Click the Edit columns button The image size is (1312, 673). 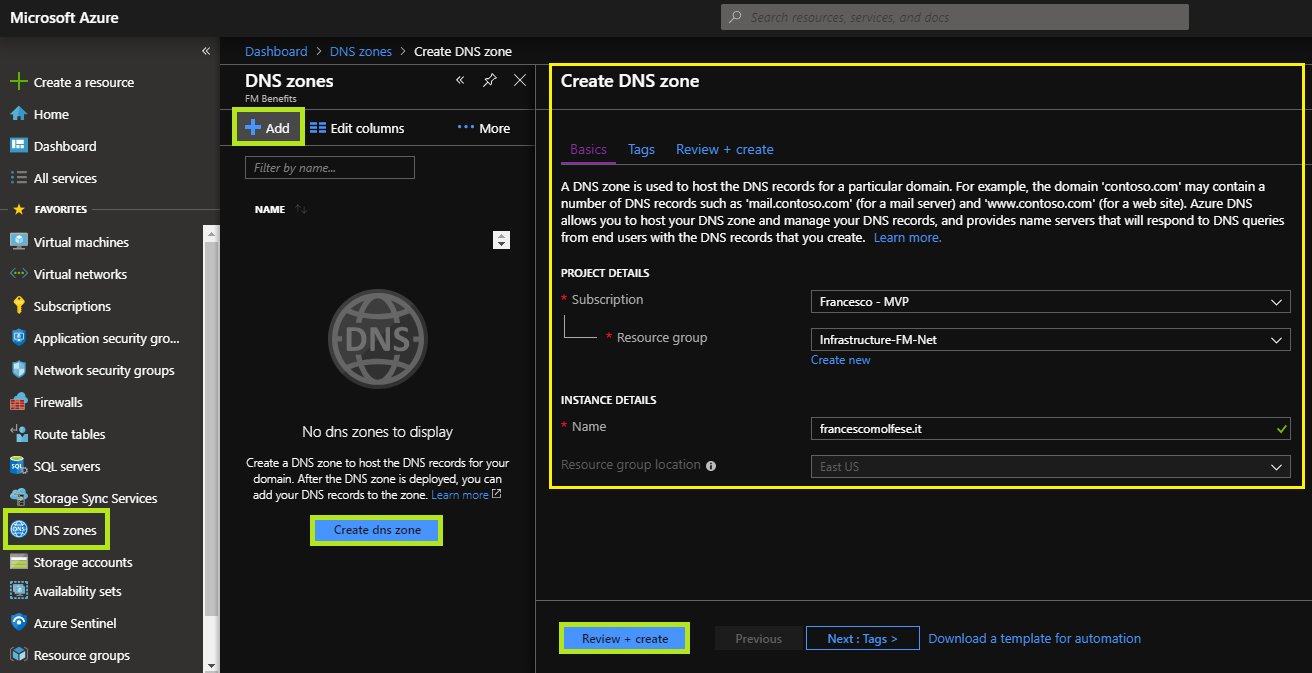click(x=357, y=128)
